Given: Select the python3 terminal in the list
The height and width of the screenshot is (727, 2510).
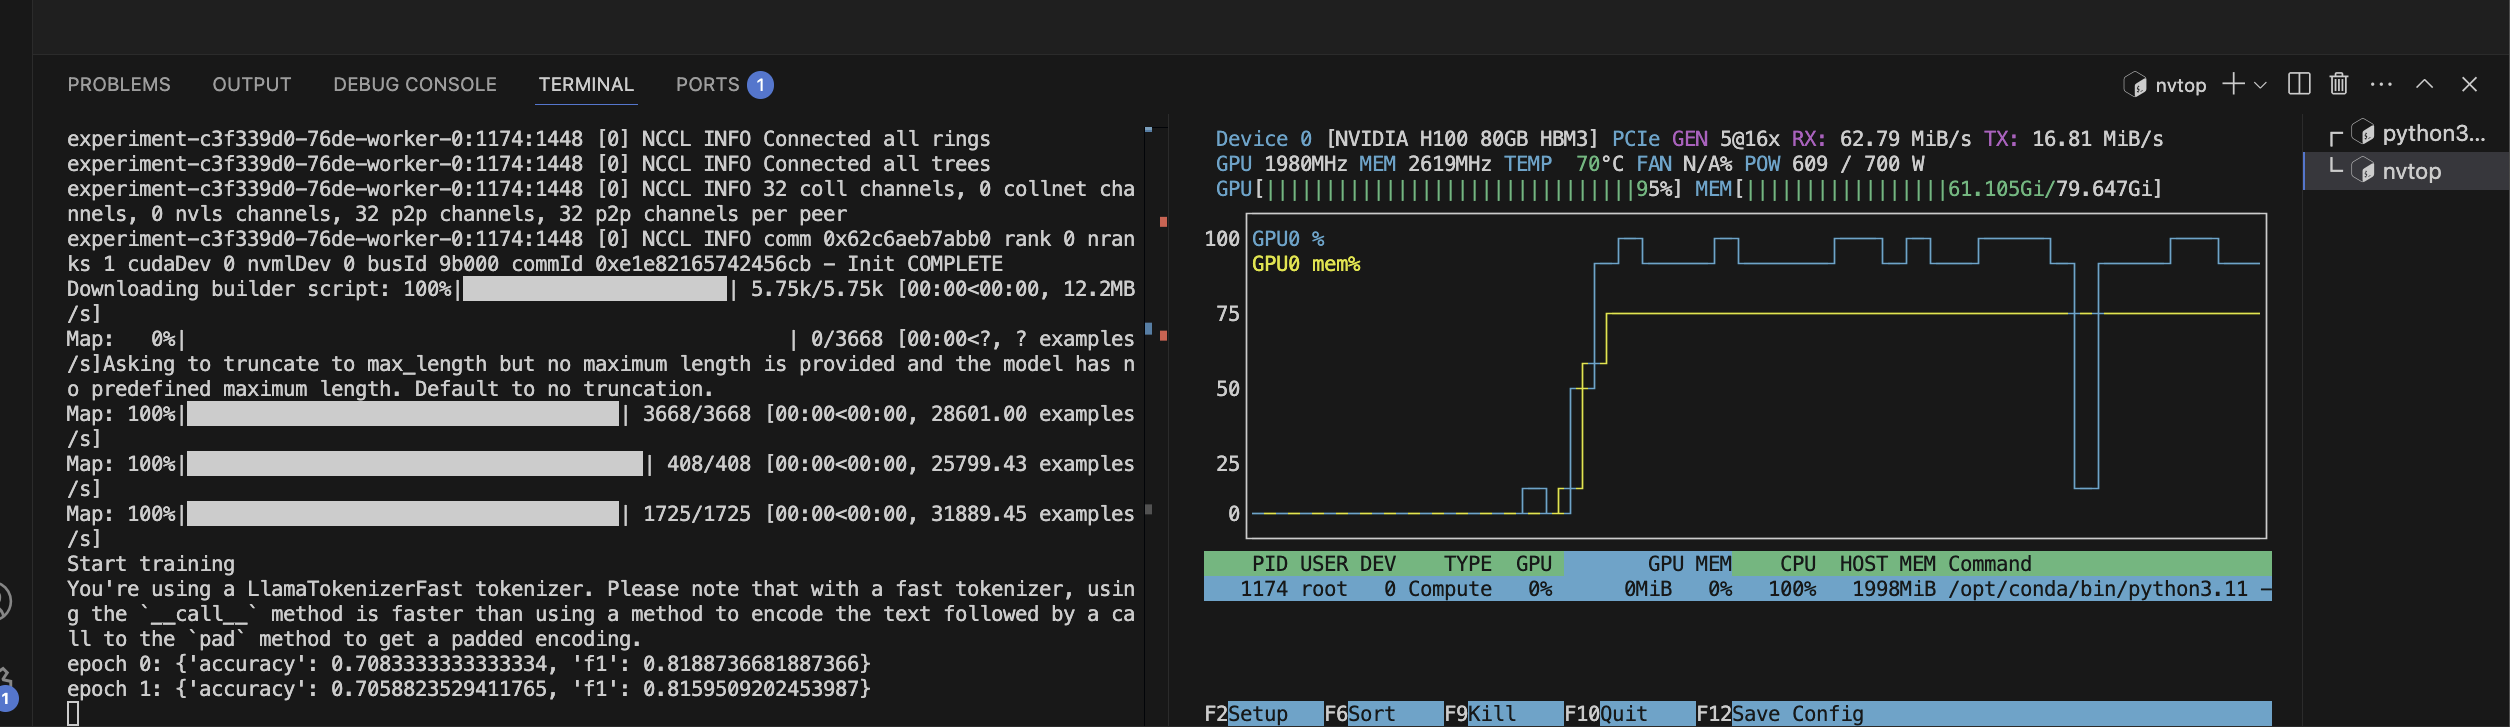Looking at the screenshot, I should pos(2406,133).
